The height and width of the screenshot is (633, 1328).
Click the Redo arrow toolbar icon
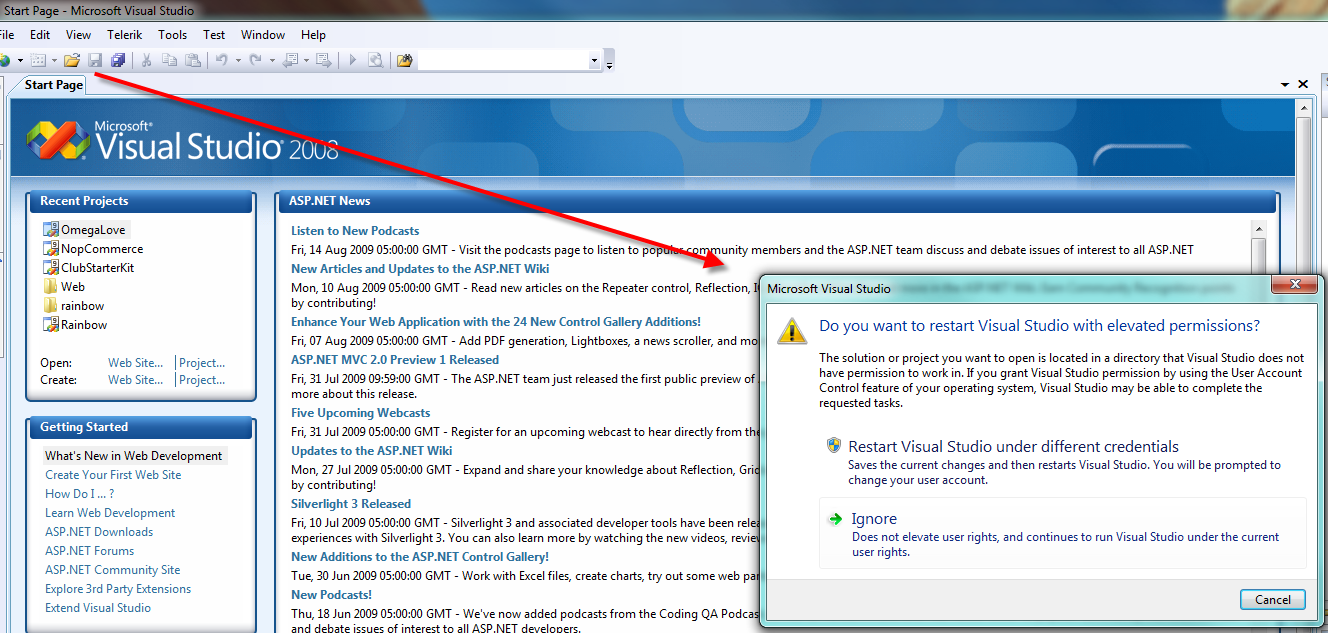255,60
